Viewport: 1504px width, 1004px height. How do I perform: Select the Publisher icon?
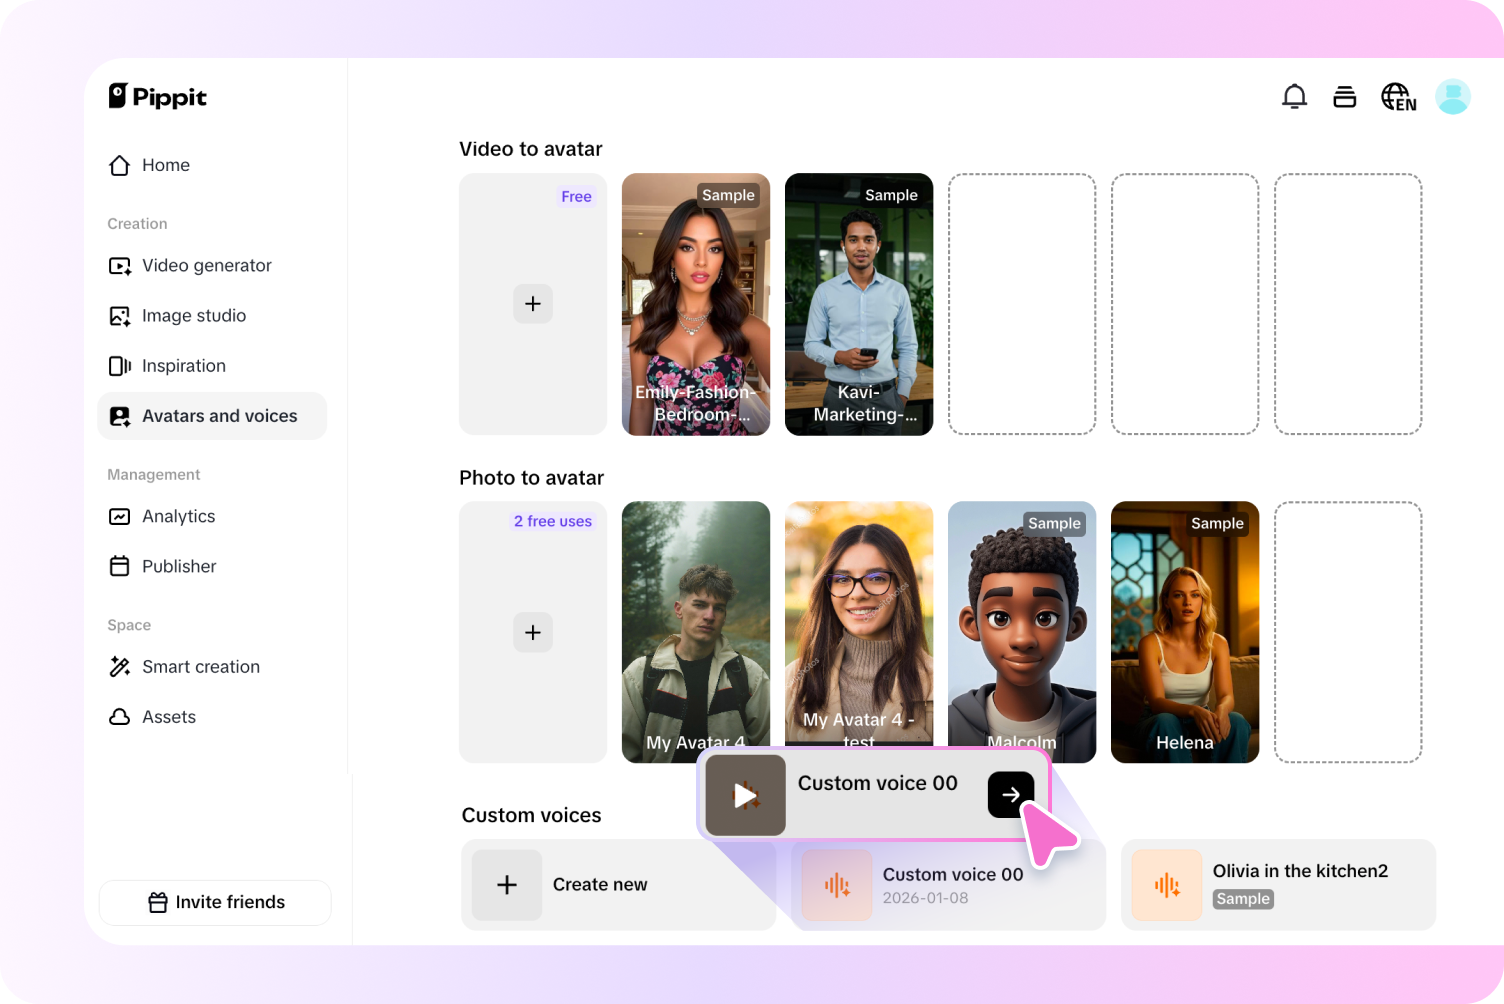pyautogui.click(x=119, y=566)
